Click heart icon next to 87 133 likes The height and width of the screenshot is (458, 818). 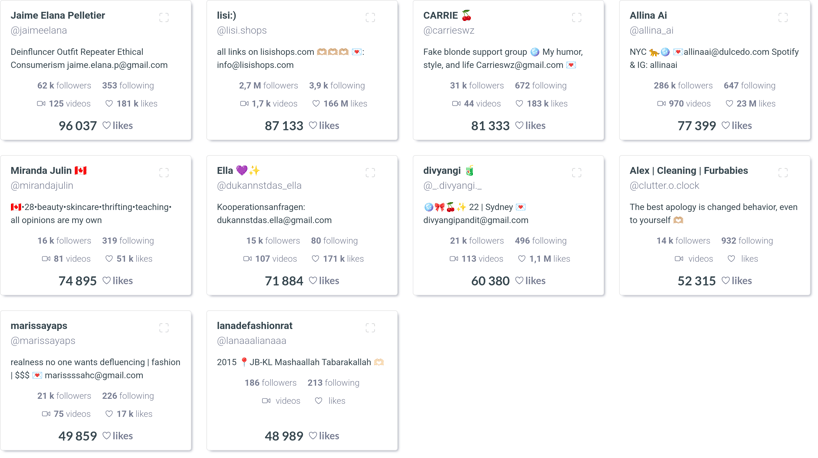[313, 126]
